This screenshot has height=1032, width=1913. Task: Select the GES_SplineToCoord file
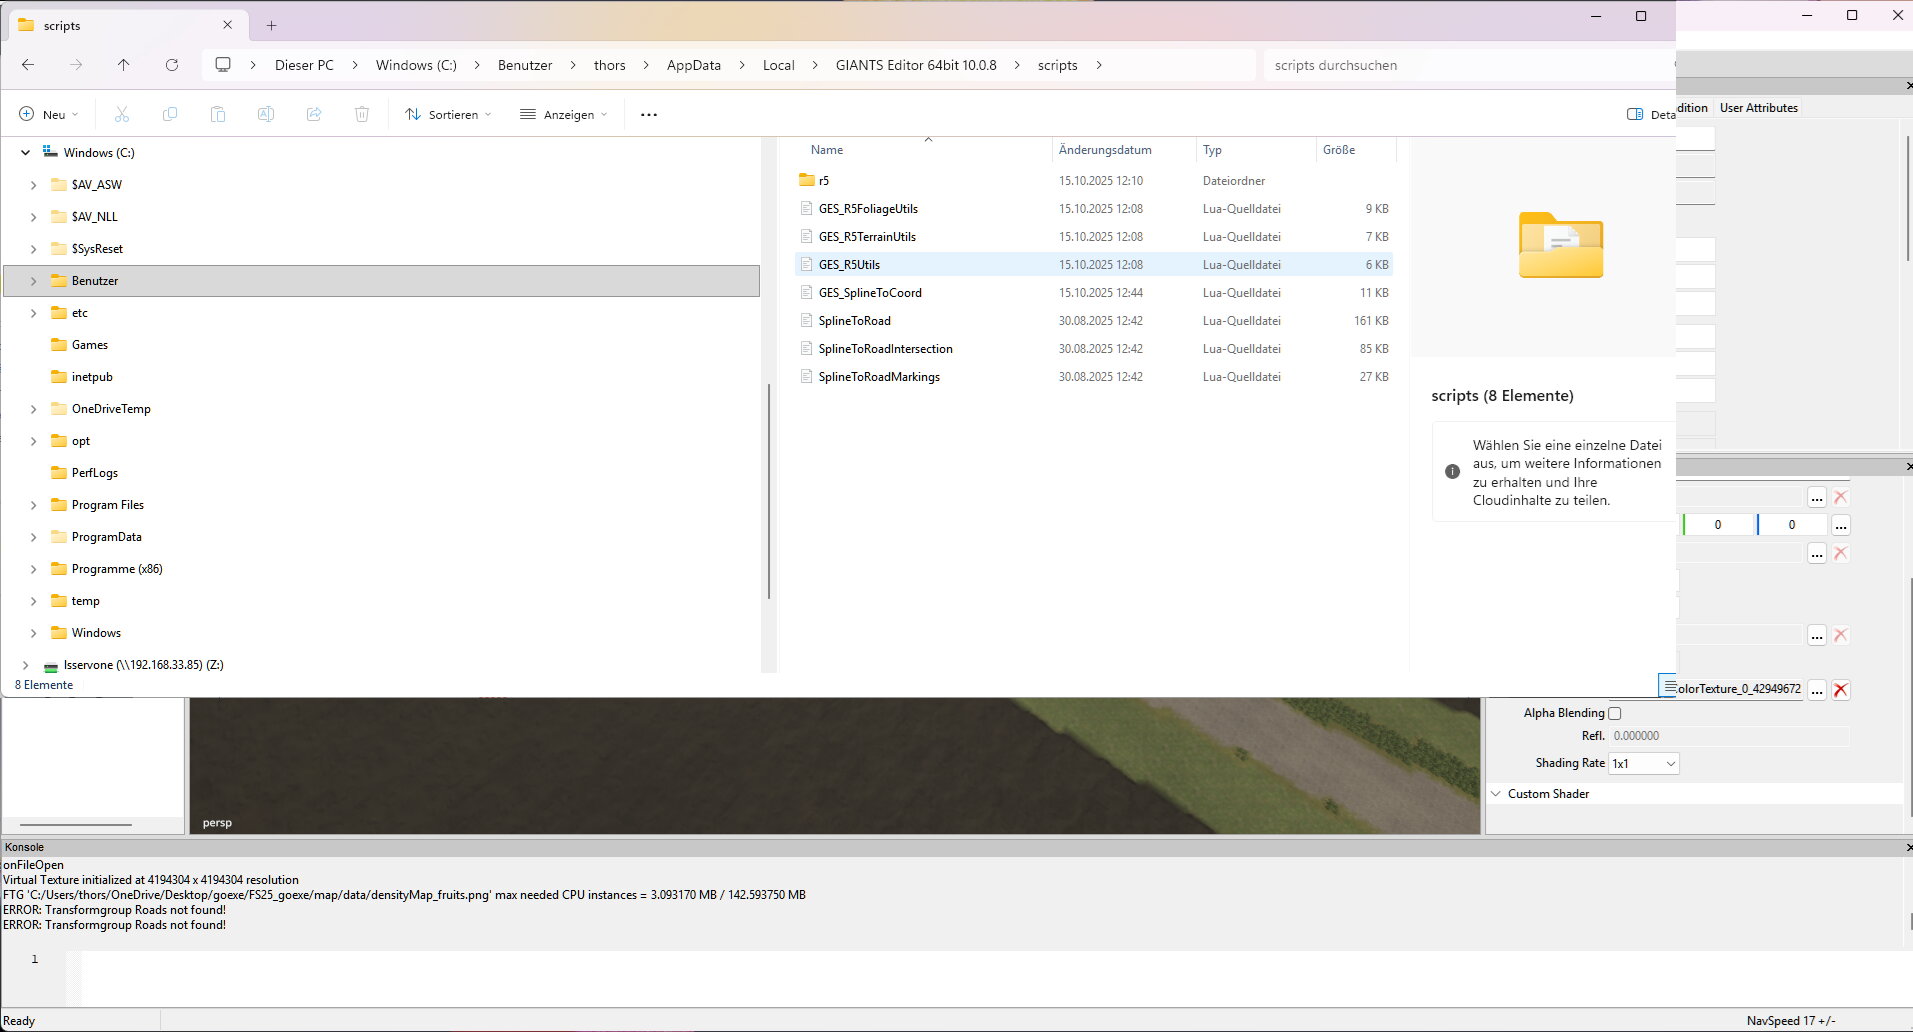click(870, 293)
